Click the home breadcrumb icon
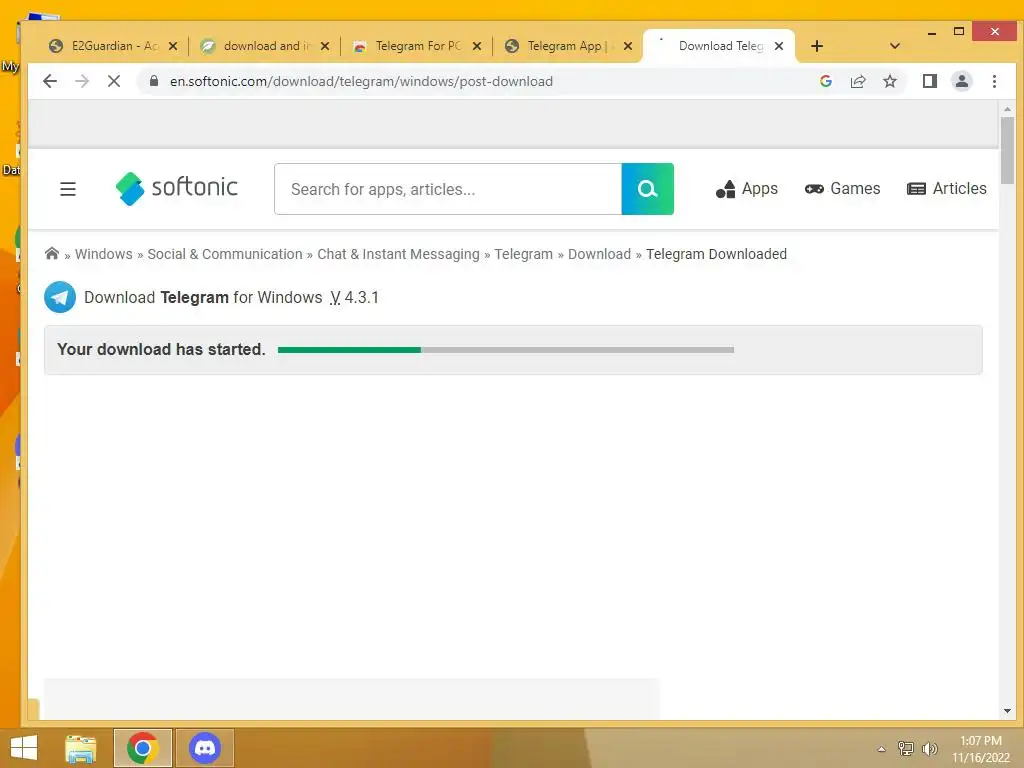The width and height of the screenshot is (1024, 768). [x=52, y=253]
